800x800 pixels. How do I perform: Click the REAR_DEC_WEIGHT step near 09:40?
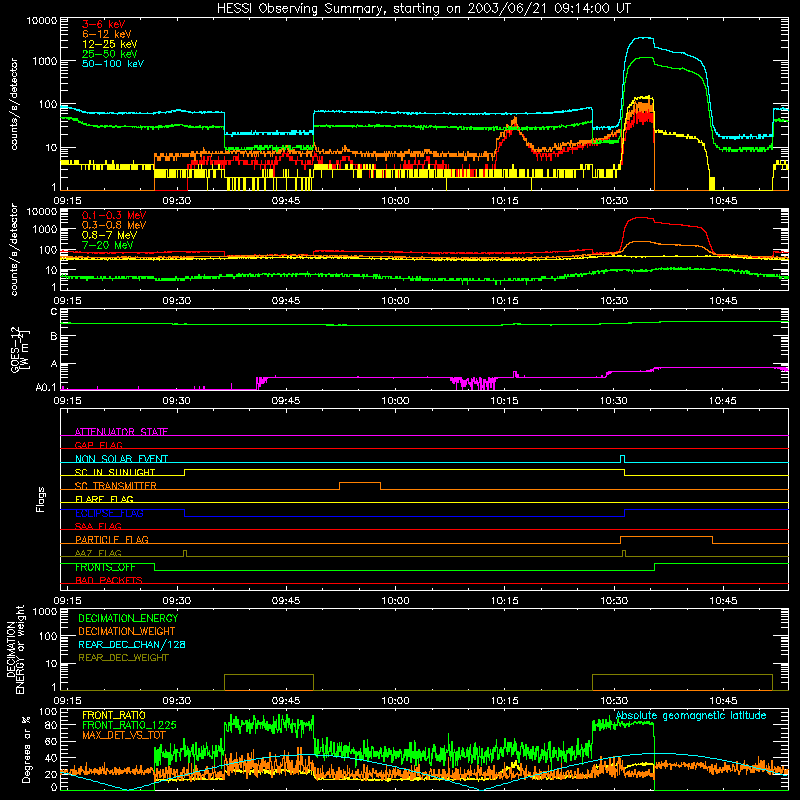tap(269, 675)
